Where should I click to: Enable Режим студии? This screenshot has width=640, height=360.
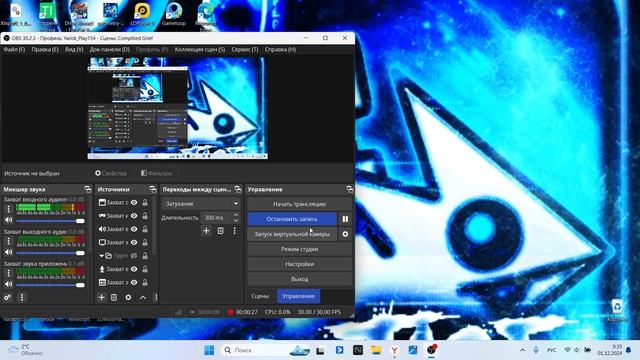tap(300, 249)
